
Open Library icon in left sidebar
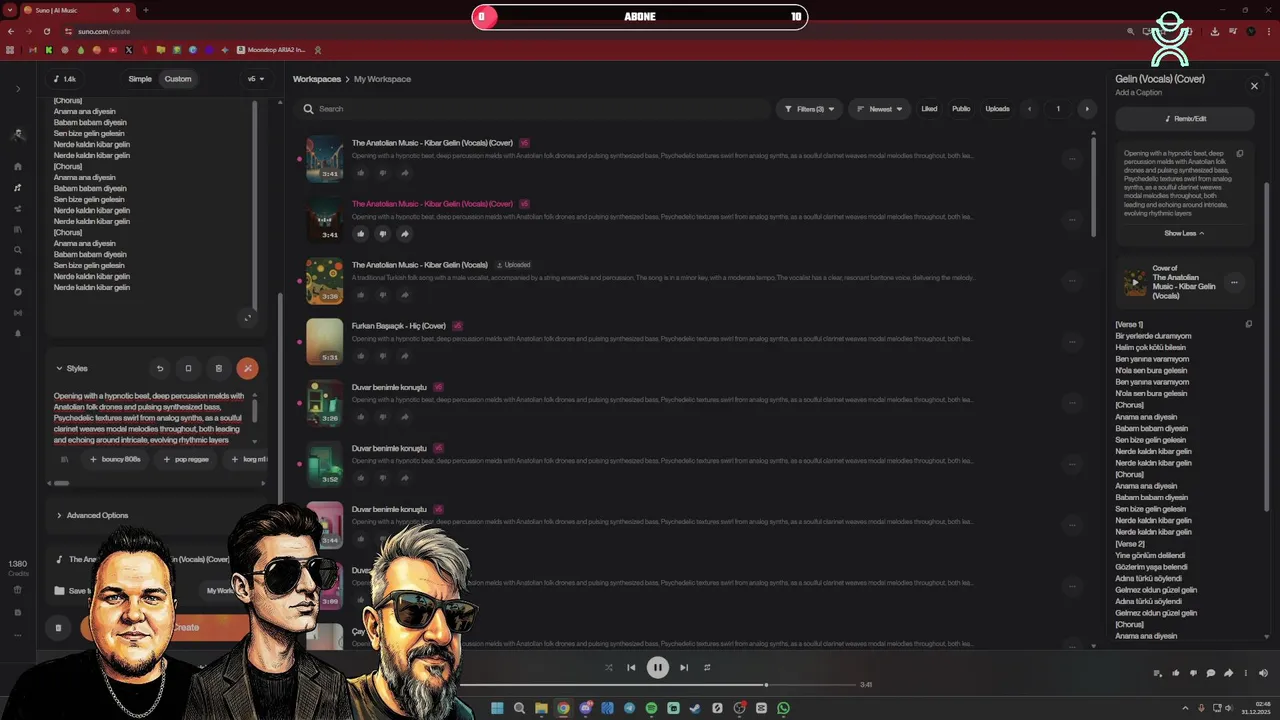[18, 229]
